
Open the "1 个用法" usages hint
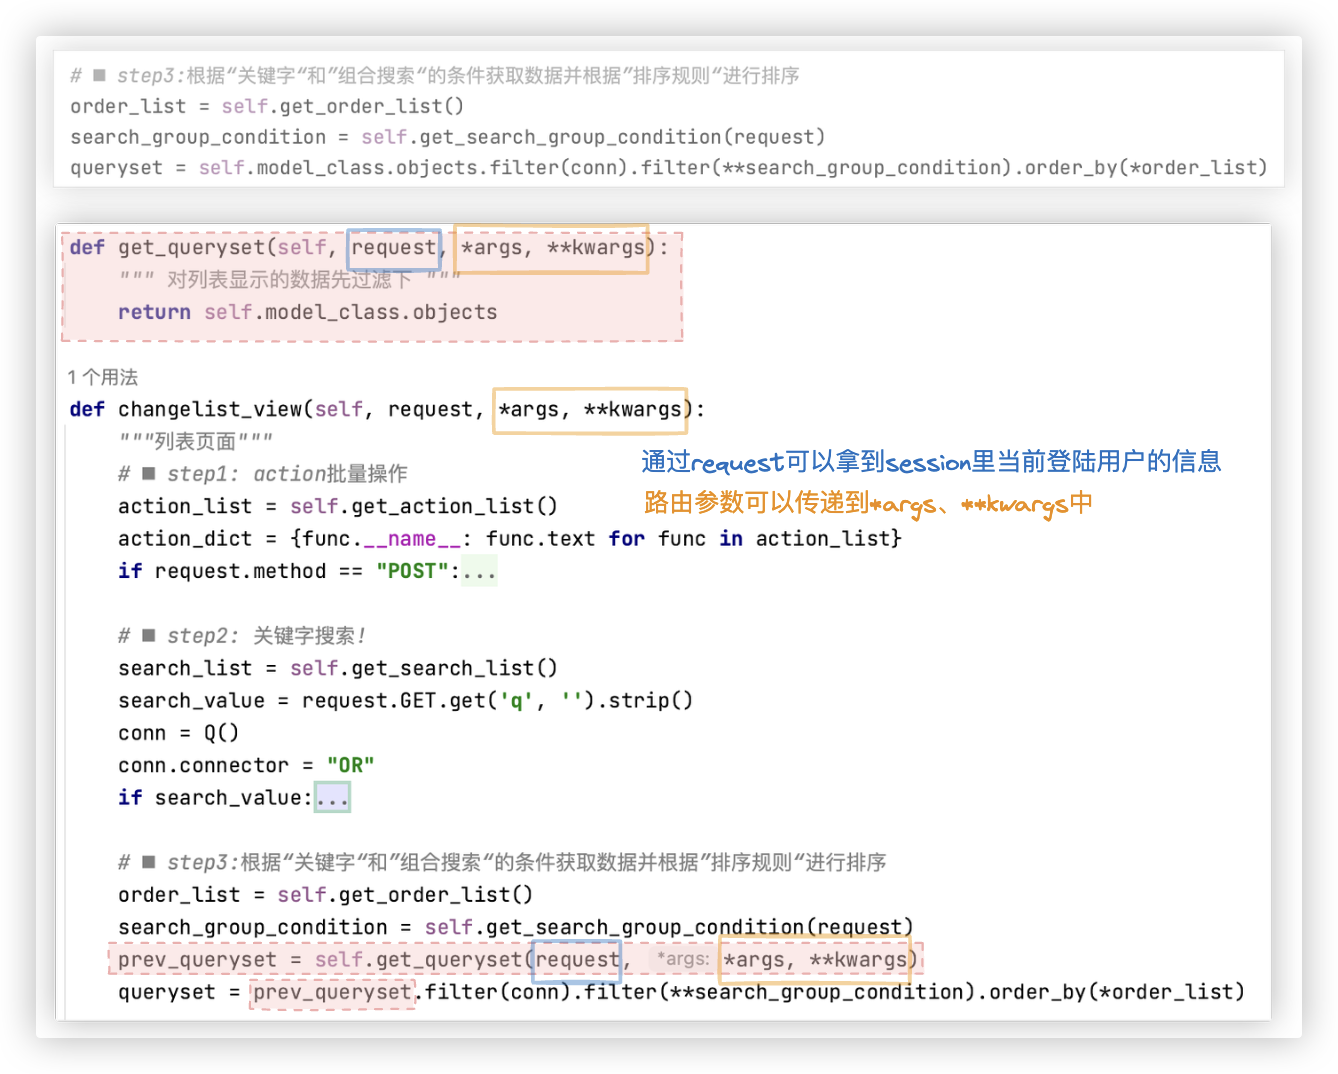click(x=102, y=377)
